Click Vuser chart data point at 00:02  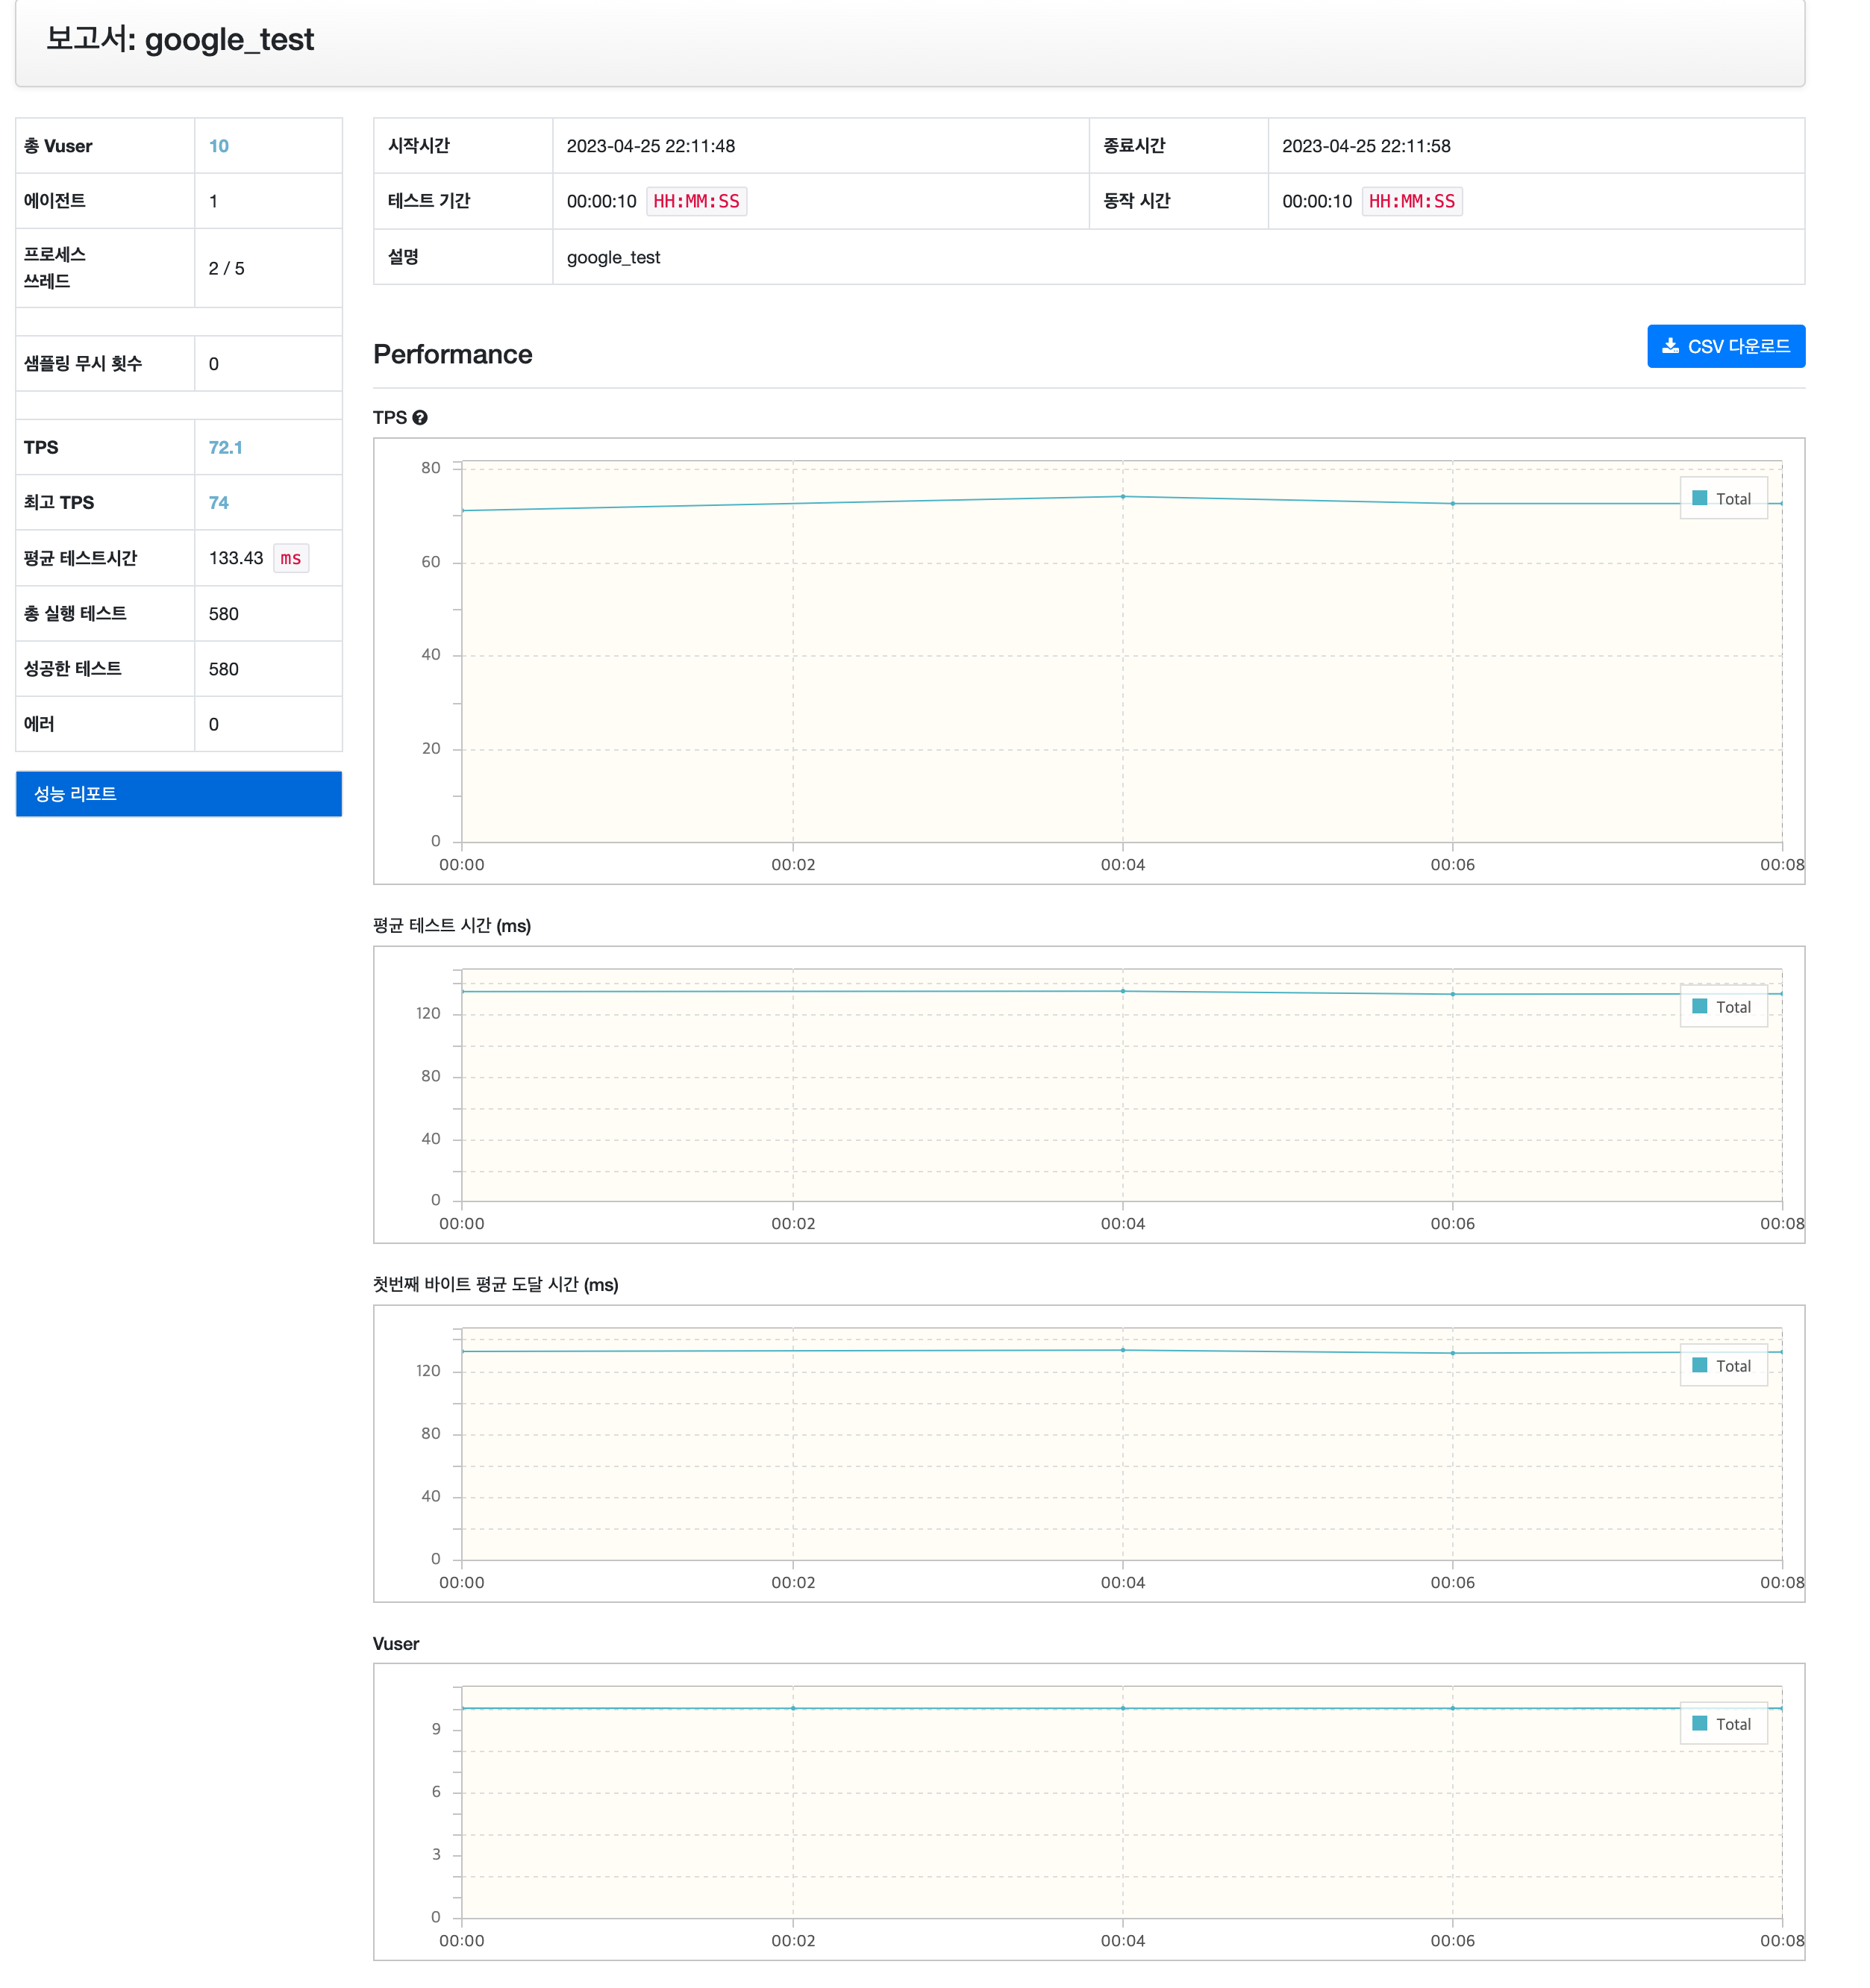[x=793, y=1707]
